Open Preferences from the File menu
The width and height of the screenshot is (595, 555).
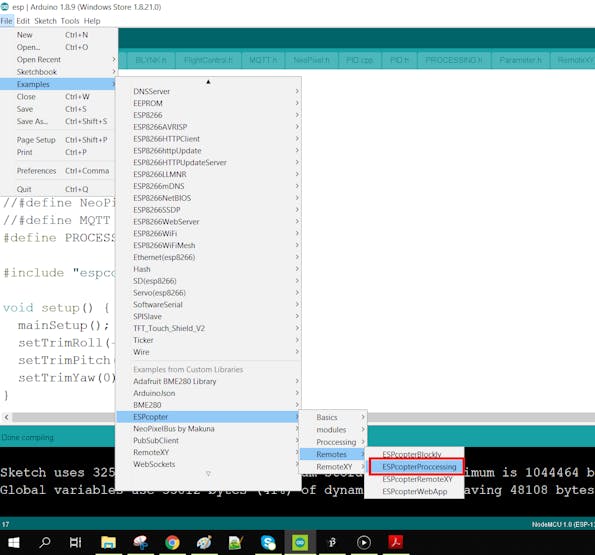57,171
